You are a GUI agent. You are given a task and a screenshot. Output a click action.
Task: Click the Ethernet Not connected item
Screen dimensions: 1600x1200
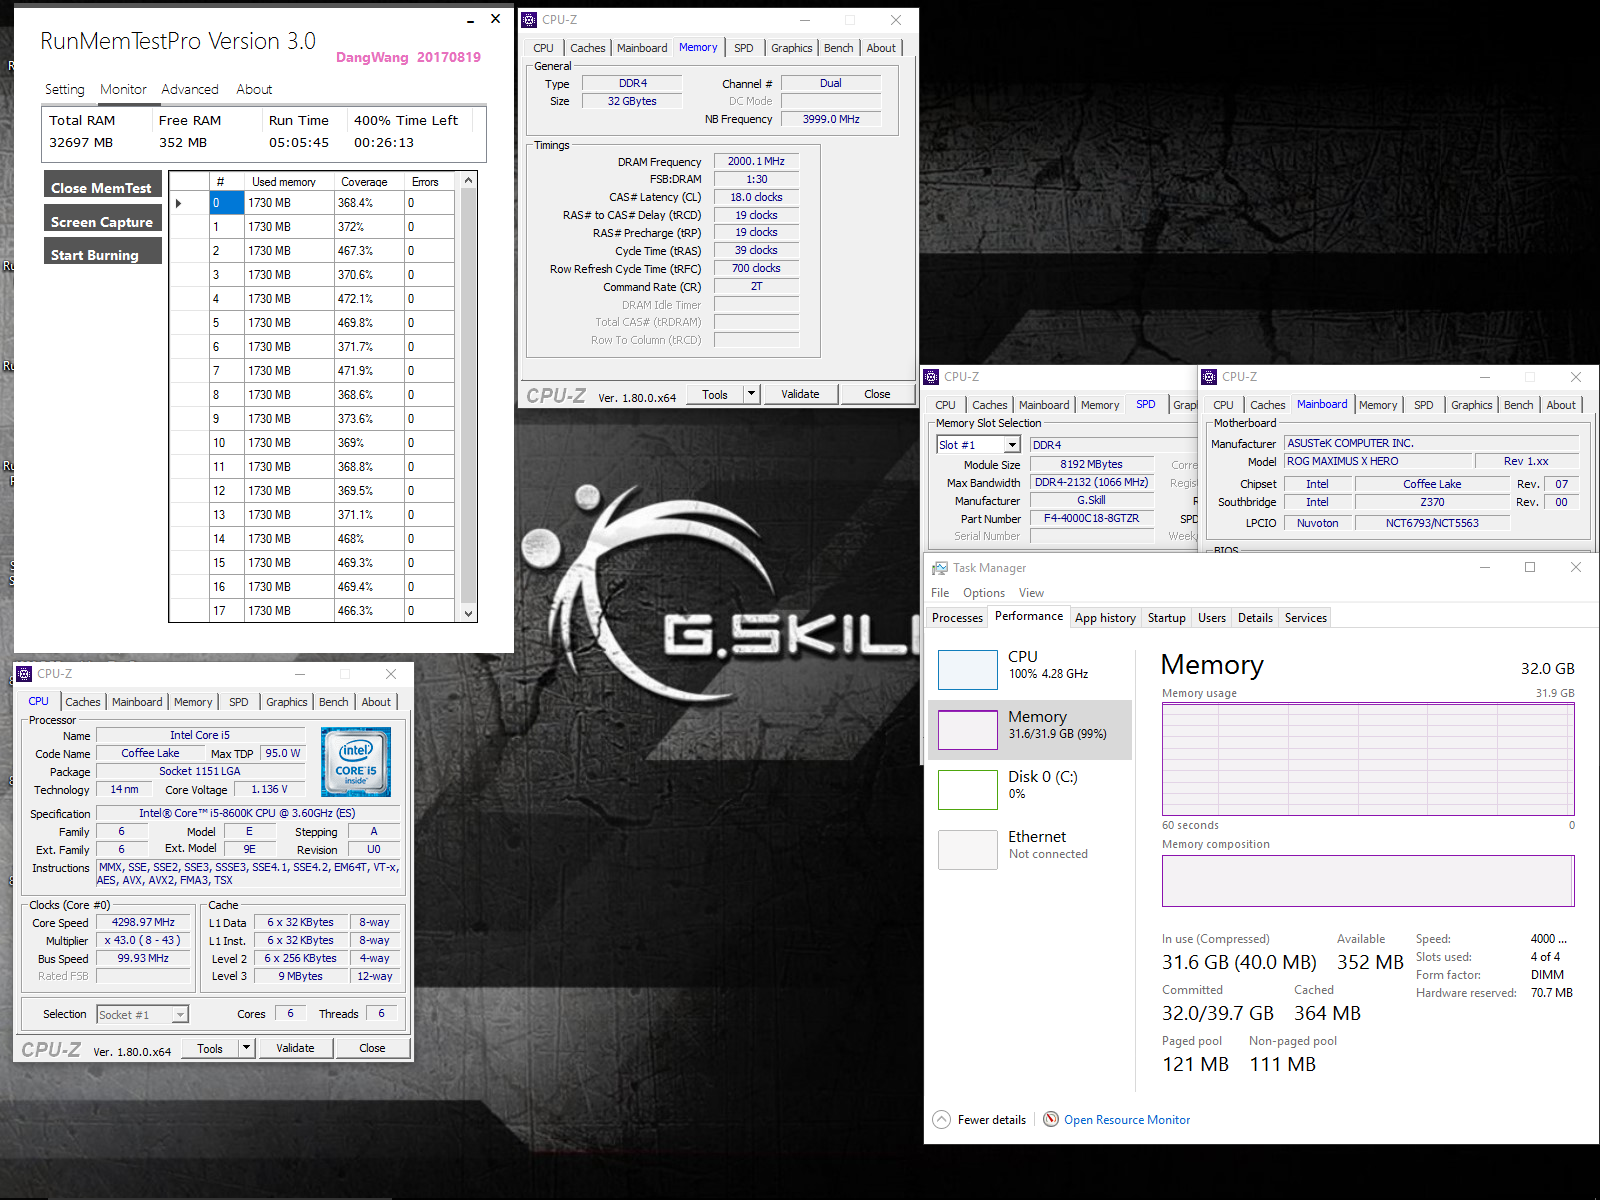[x=1037, y=845]
